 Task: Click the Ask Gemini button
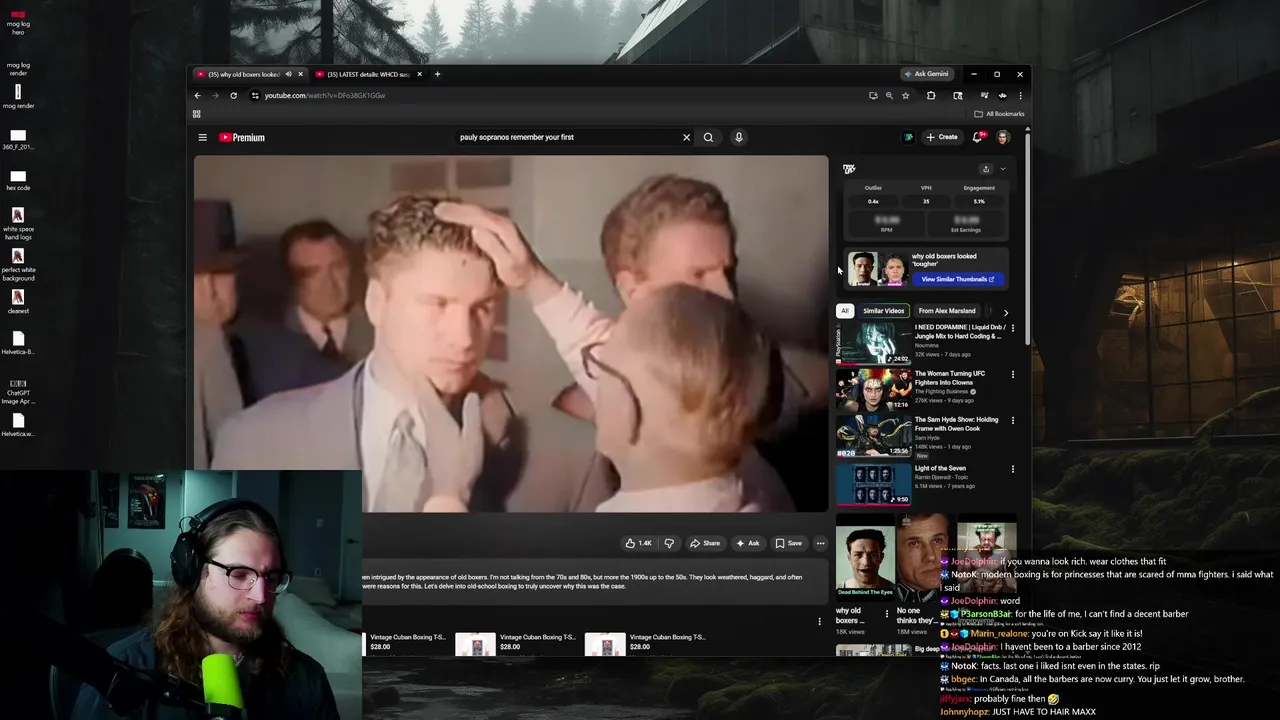point(925,74)
